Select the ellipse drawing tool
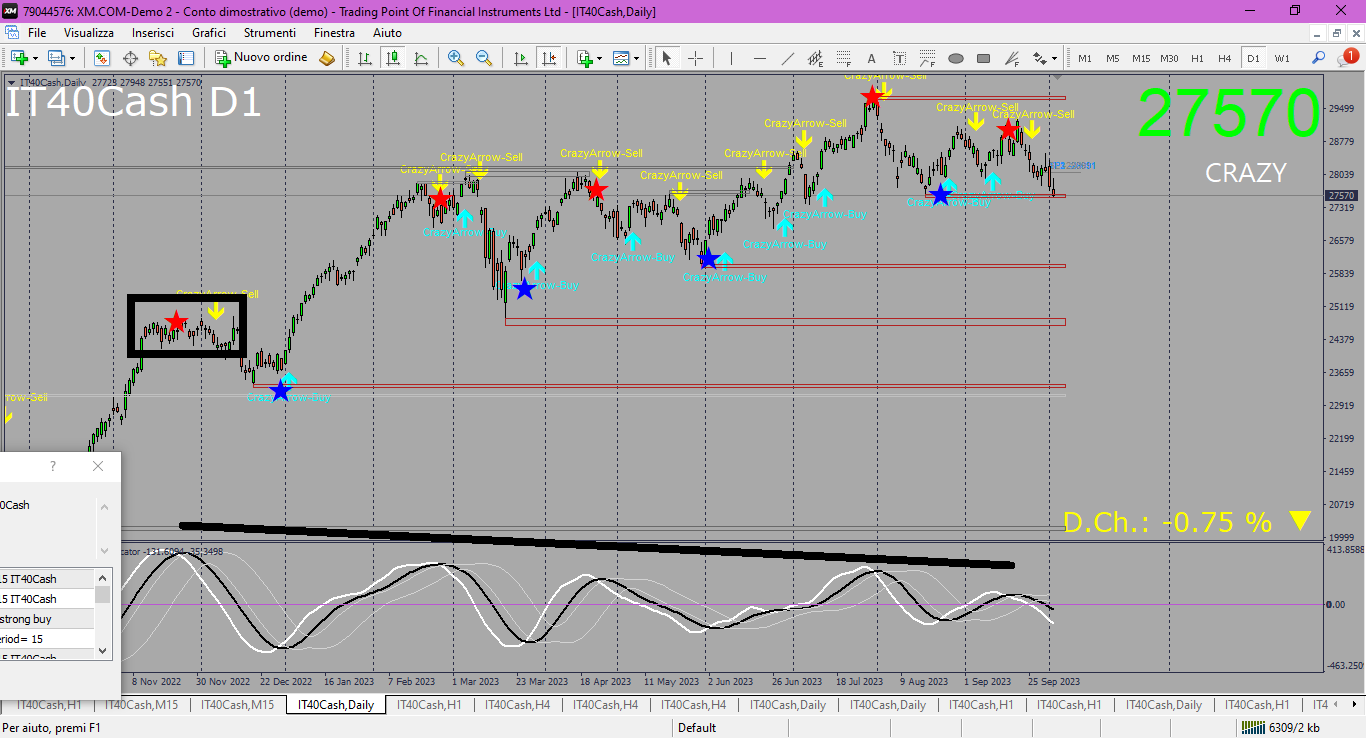Viewport: 1366px width, 738px height. click(x=956, y=58)
